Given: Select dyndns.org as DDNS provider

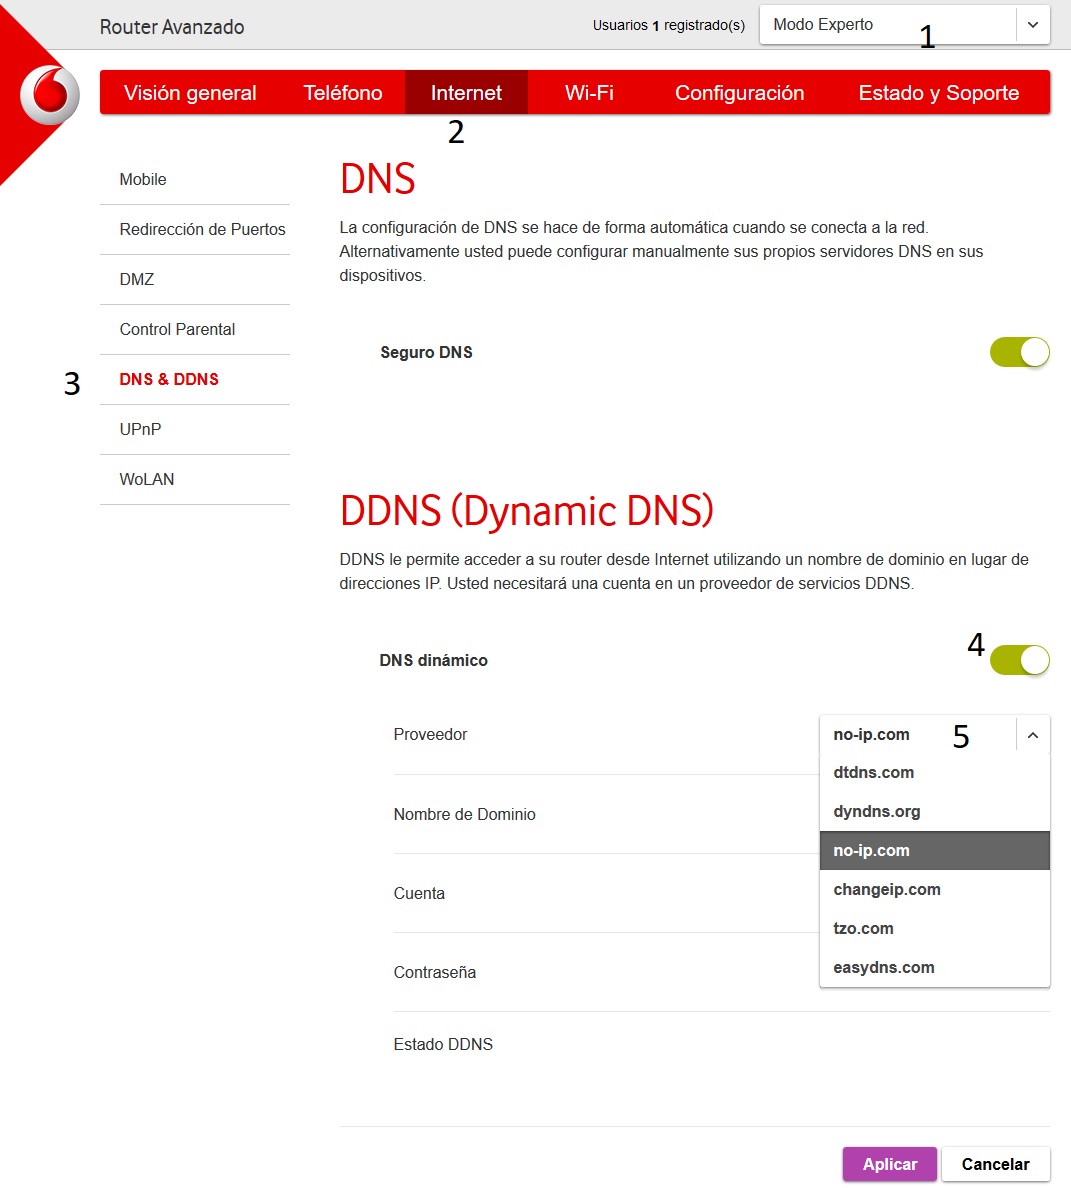Looking at the screenshot, I should [x=877, y=811].
